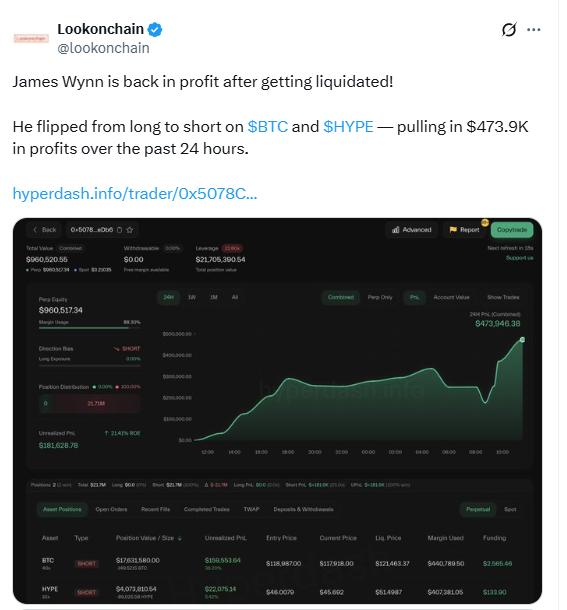Click the copy address icon
The height and width of the screenshot is (610, 567).
coord(119,230)
